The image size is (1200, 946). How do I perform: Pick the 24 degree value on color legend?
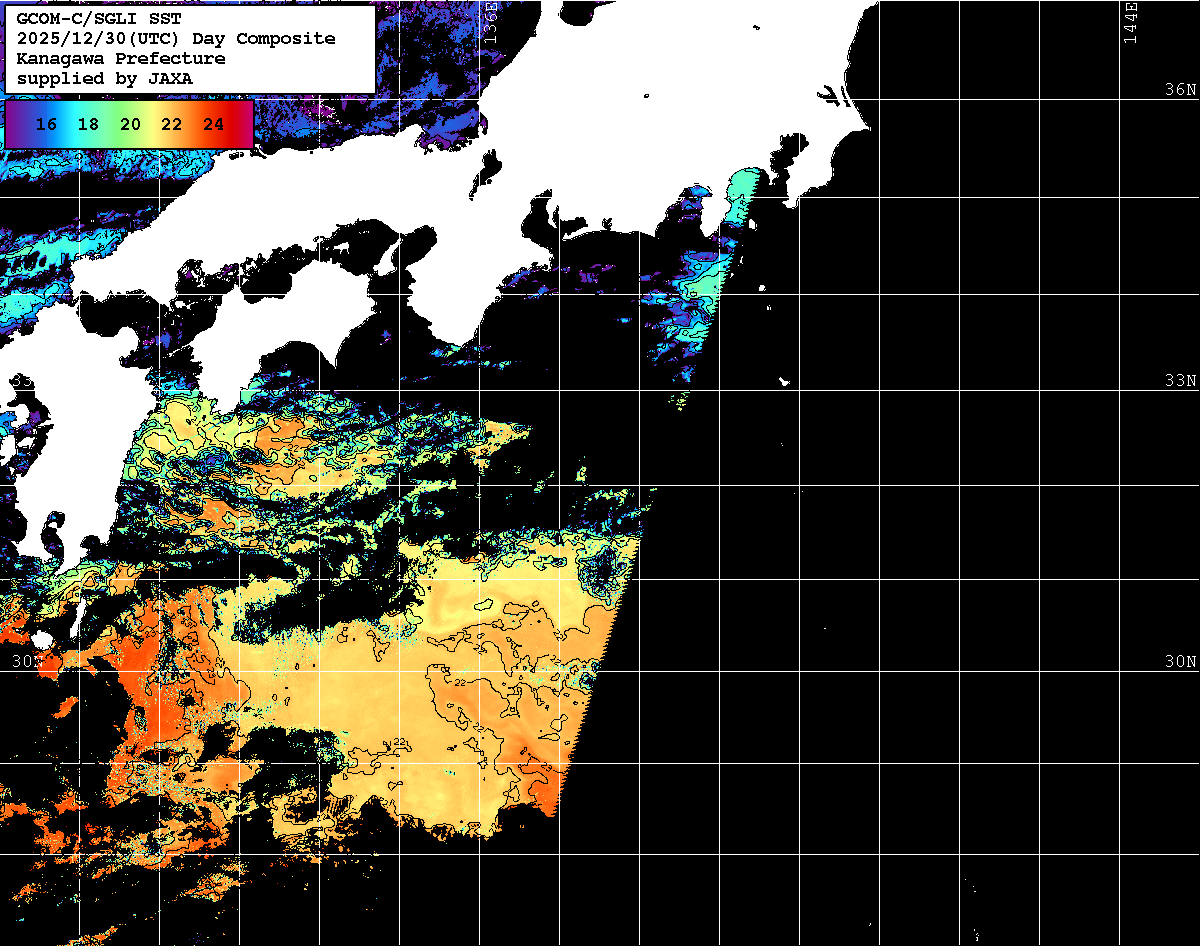click(x=213, y=125)
